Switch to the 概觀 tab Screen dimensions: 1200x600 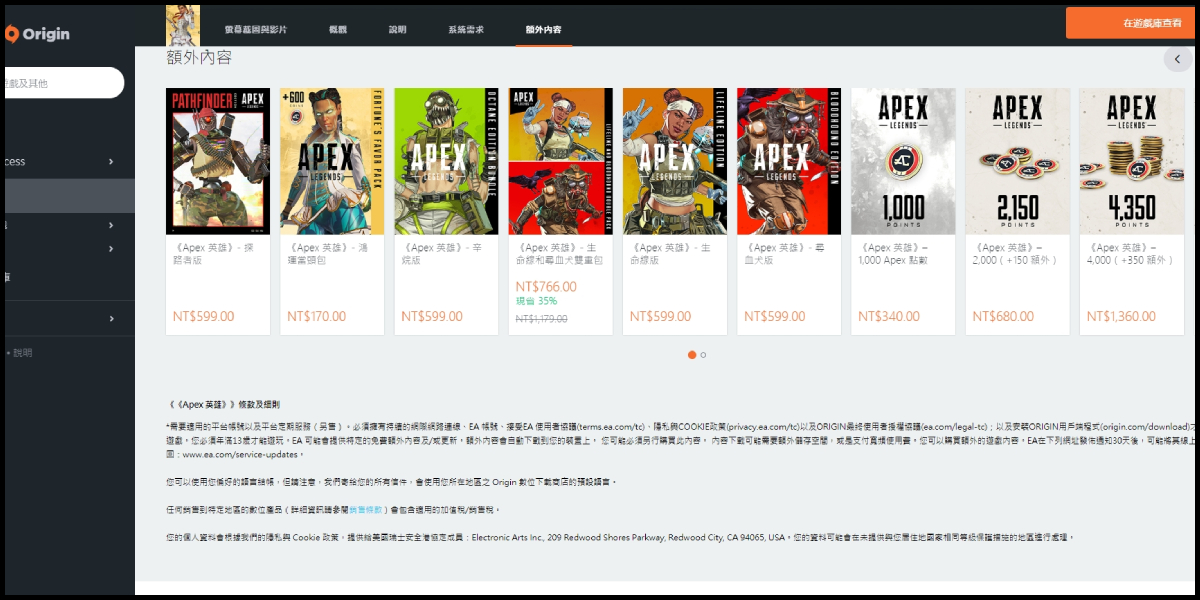click(x=337, y=30)
